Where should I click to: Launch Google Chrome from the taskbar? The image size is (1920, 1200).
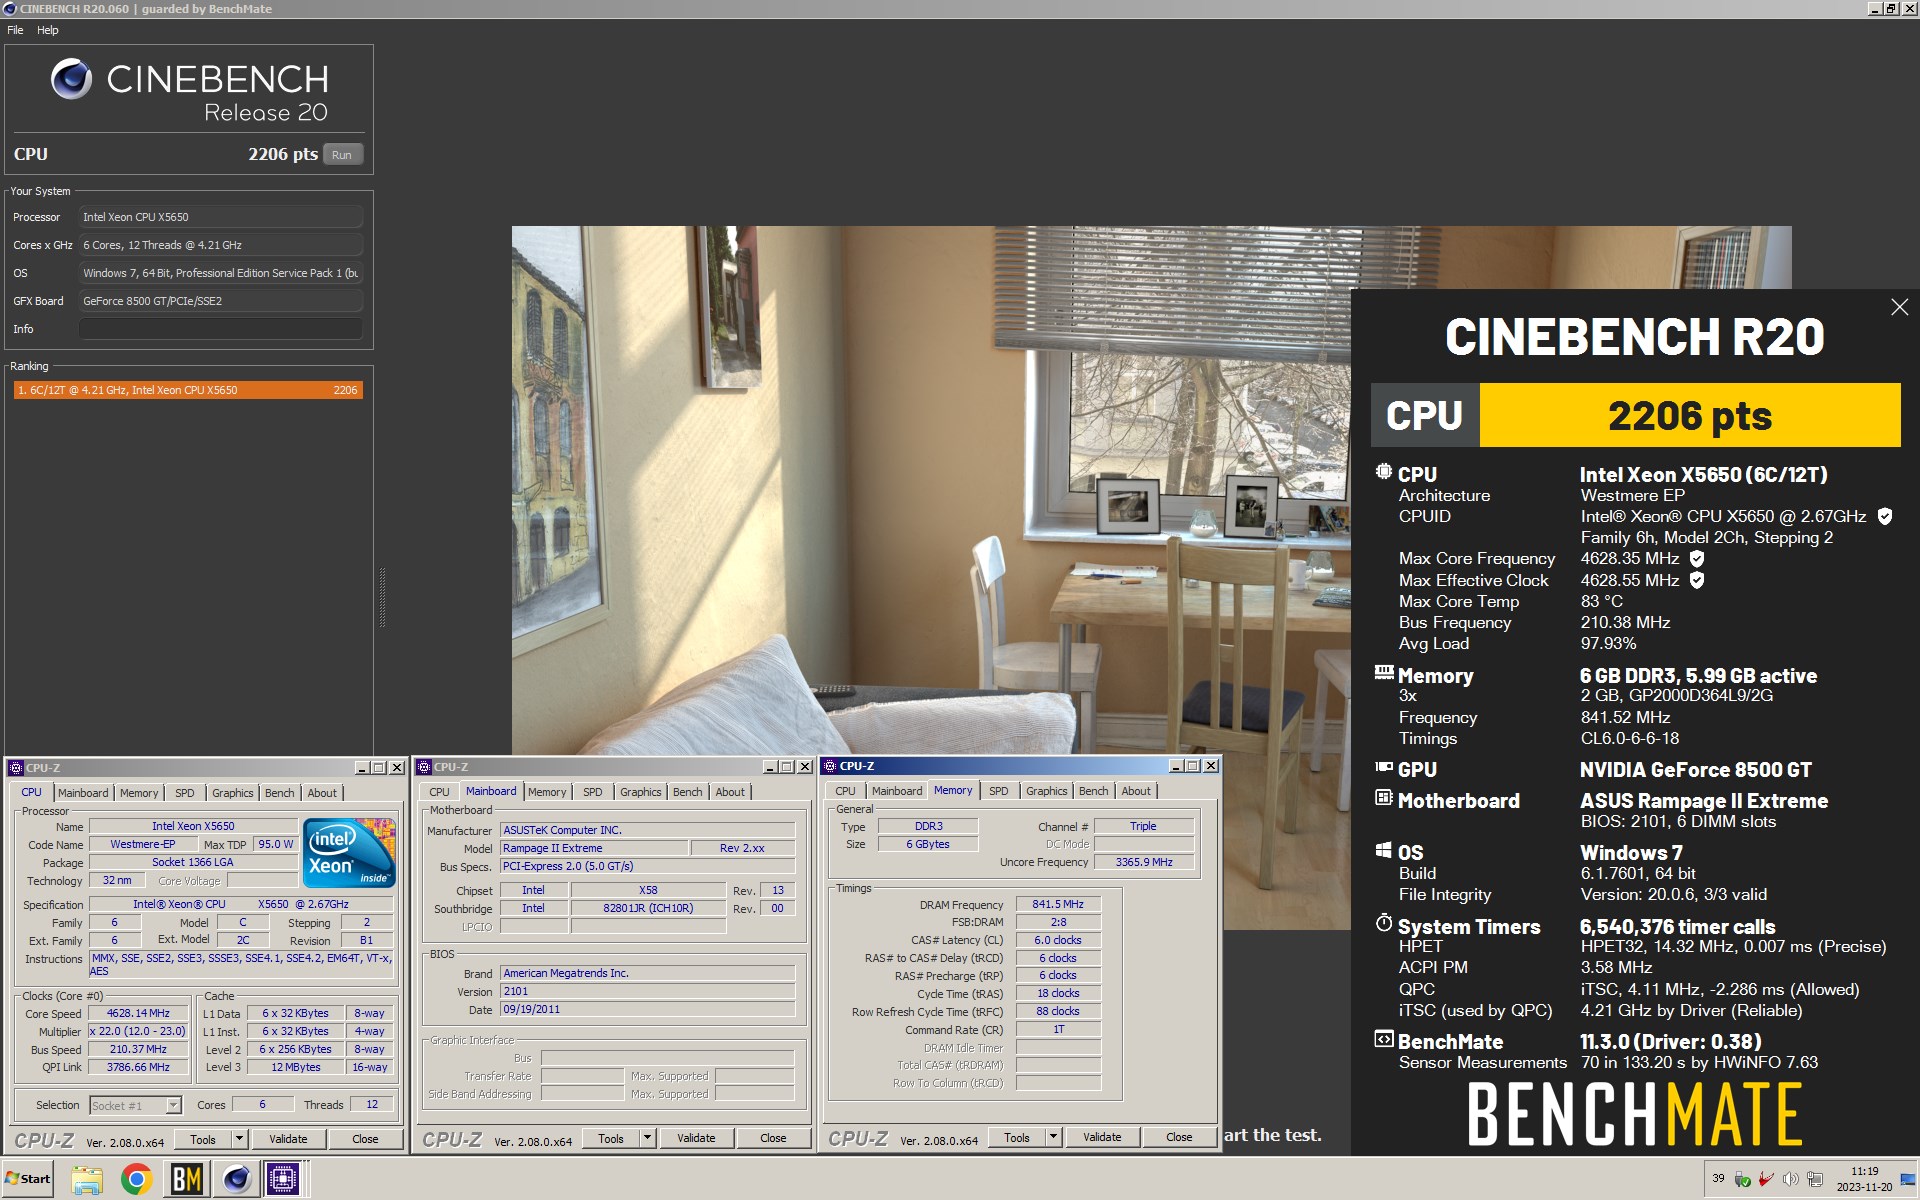click(137, 1179)
